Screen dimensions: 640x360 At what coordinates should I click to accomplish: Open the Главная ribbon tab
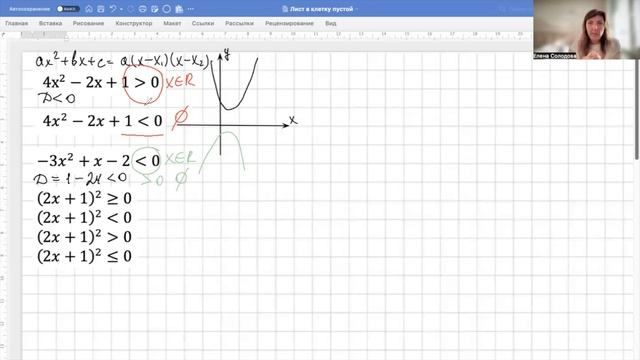(17, 23)
